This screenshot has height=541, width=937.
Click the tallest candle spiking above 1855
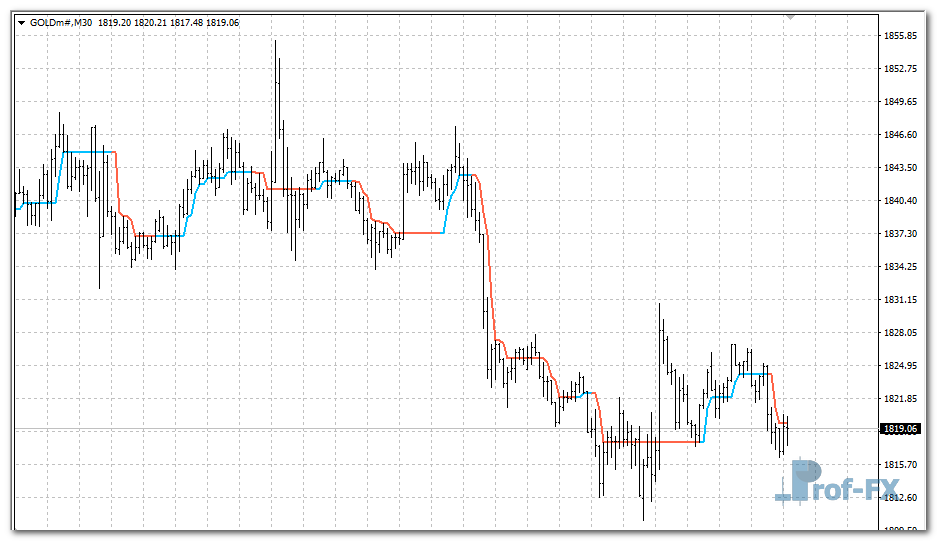coord(276,60)
